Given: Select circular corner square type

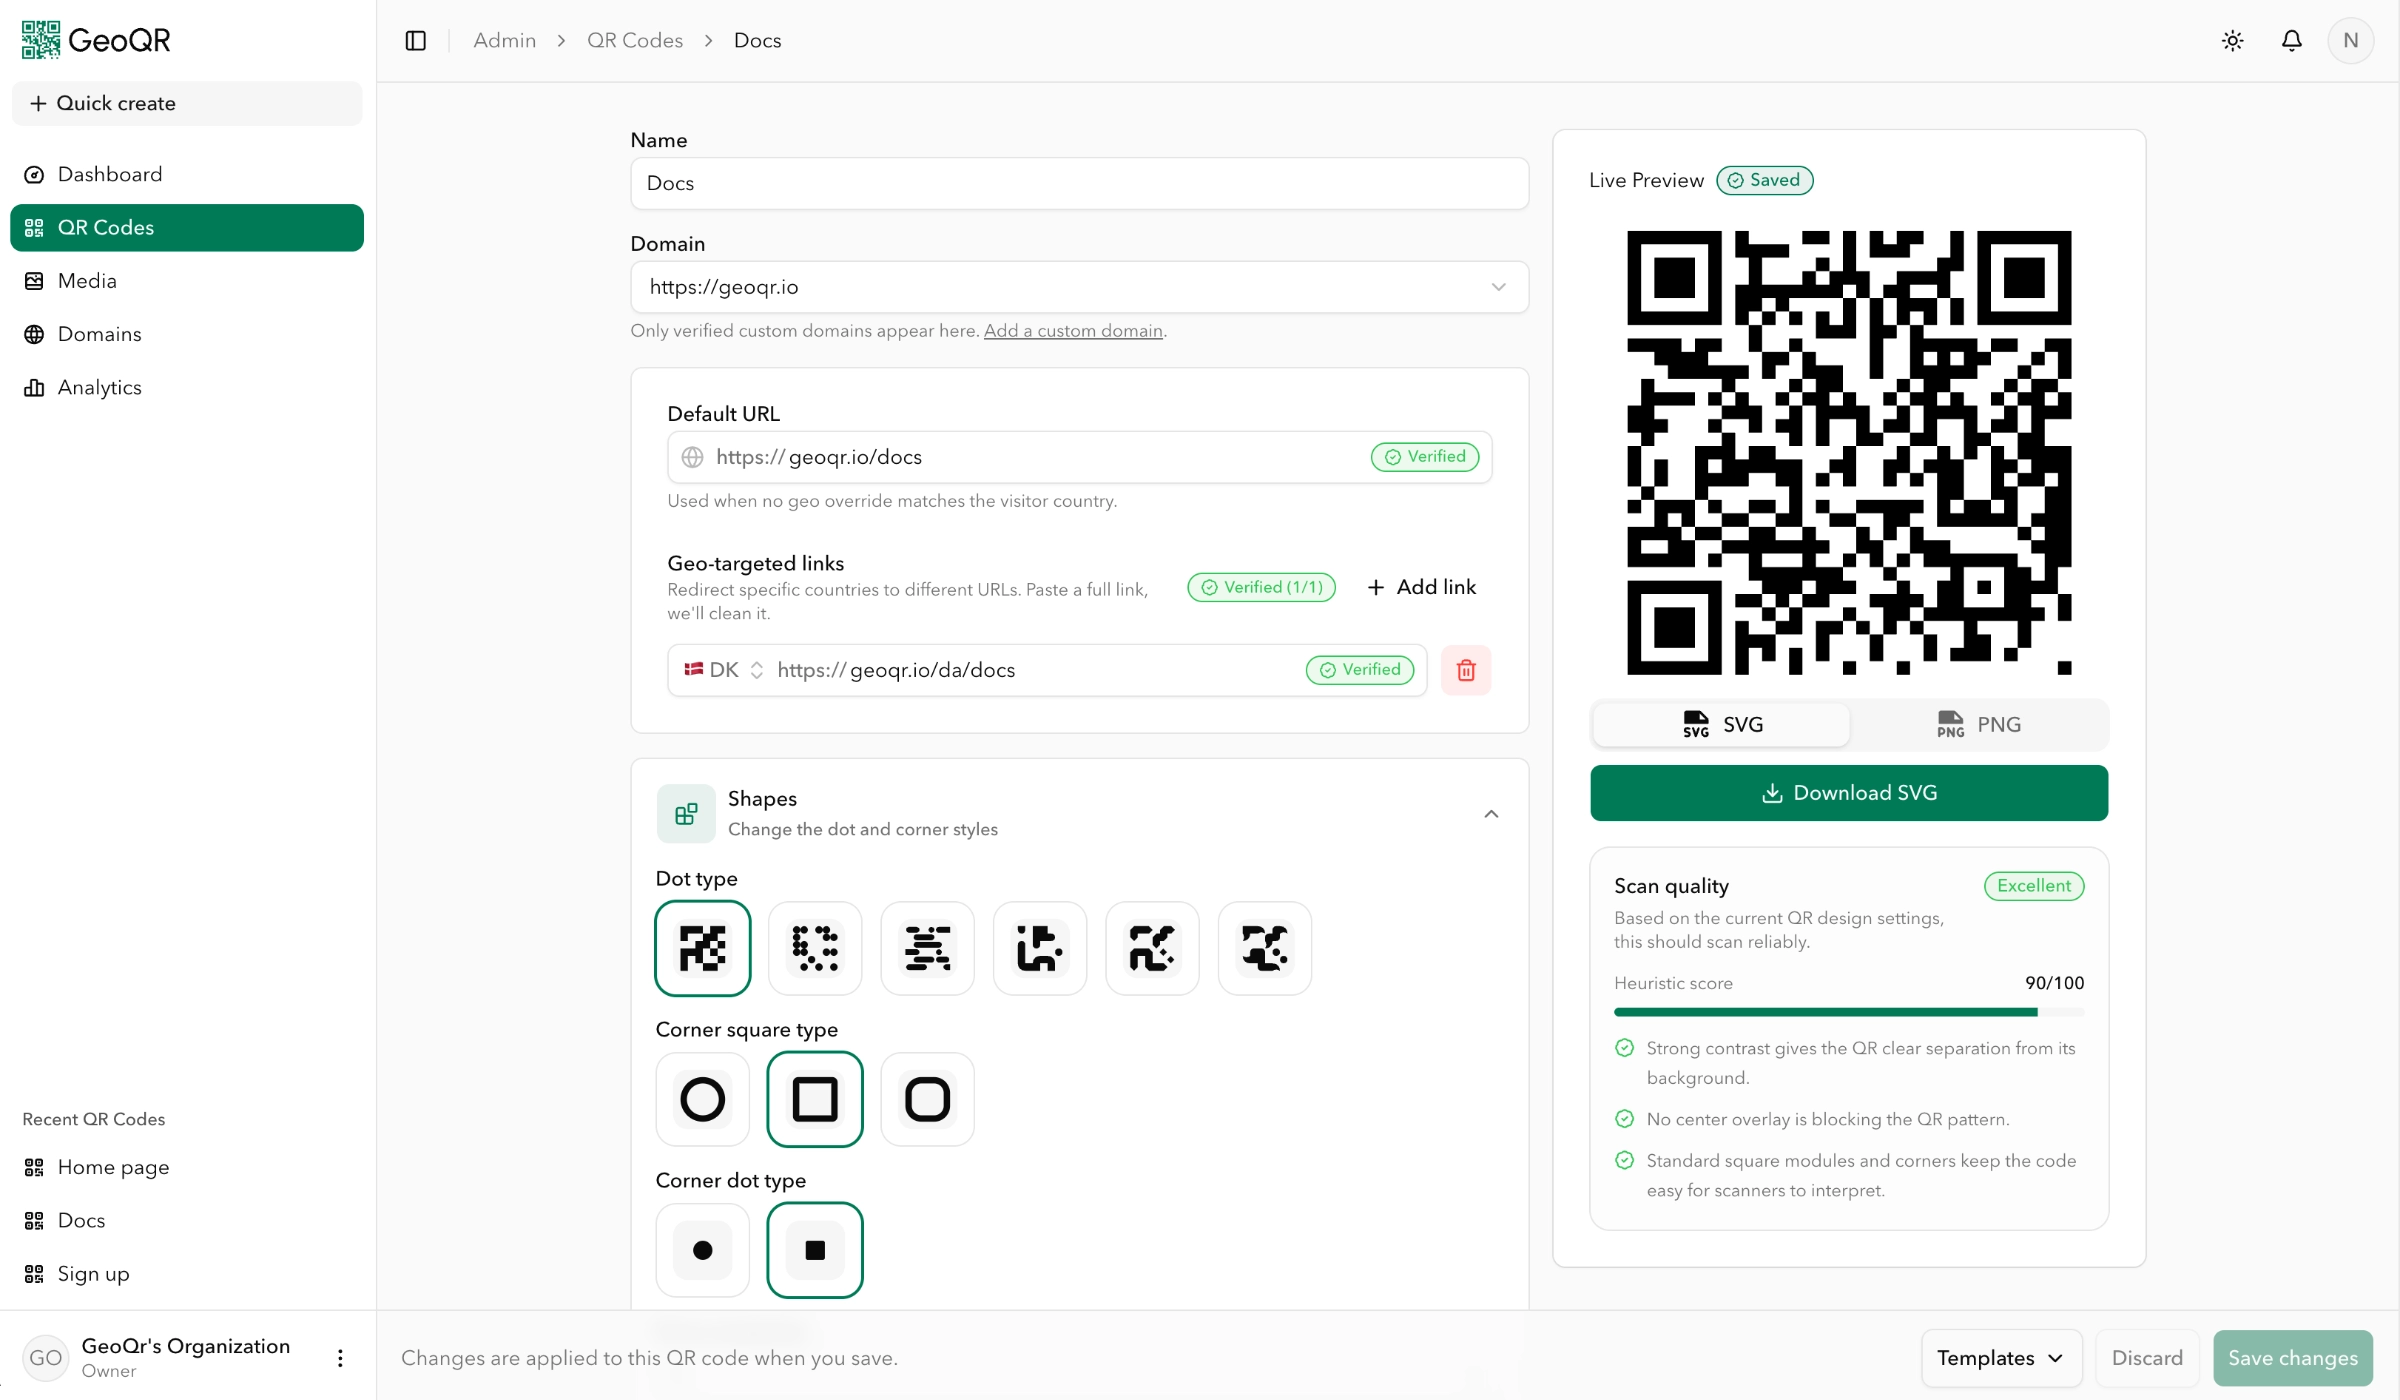Looking at the screenshot, I should (702, 1099).
